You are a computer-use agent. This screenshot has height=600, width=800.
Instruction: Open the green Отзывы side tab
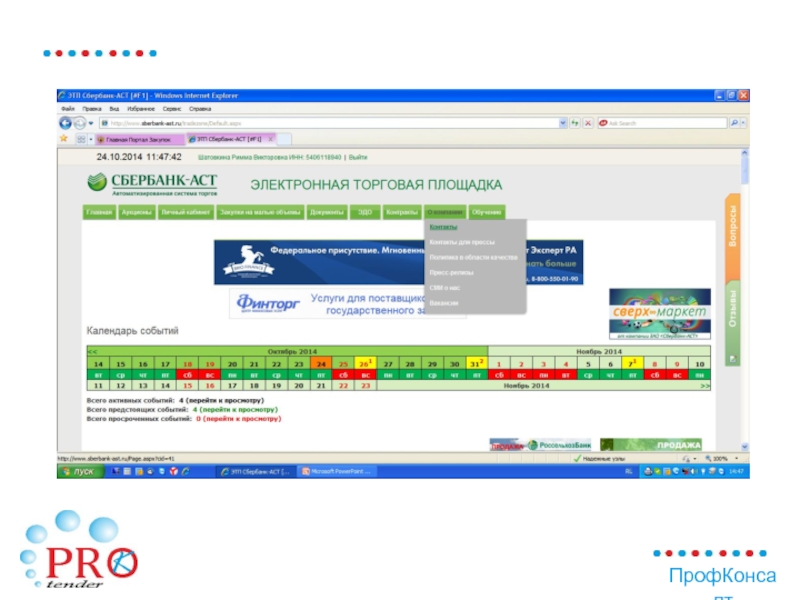pyautogui.click(x=733, y=321)
